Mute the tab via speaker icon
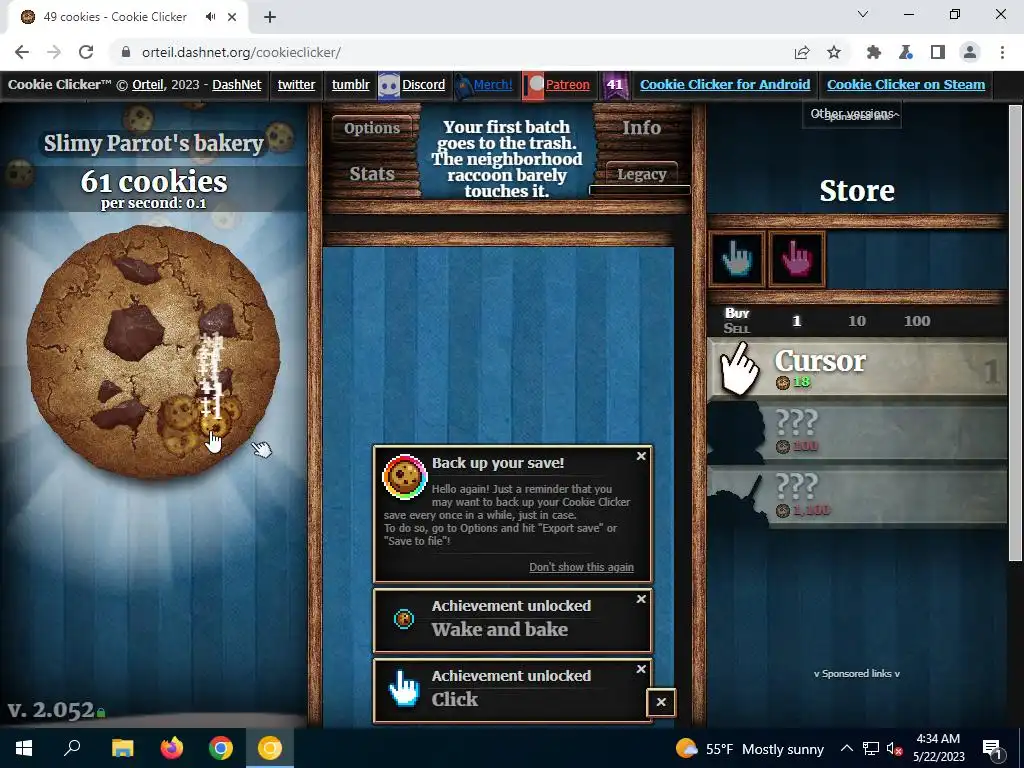Image resolution: width=1024 pixels, height=768 pixels. (210, 17)
